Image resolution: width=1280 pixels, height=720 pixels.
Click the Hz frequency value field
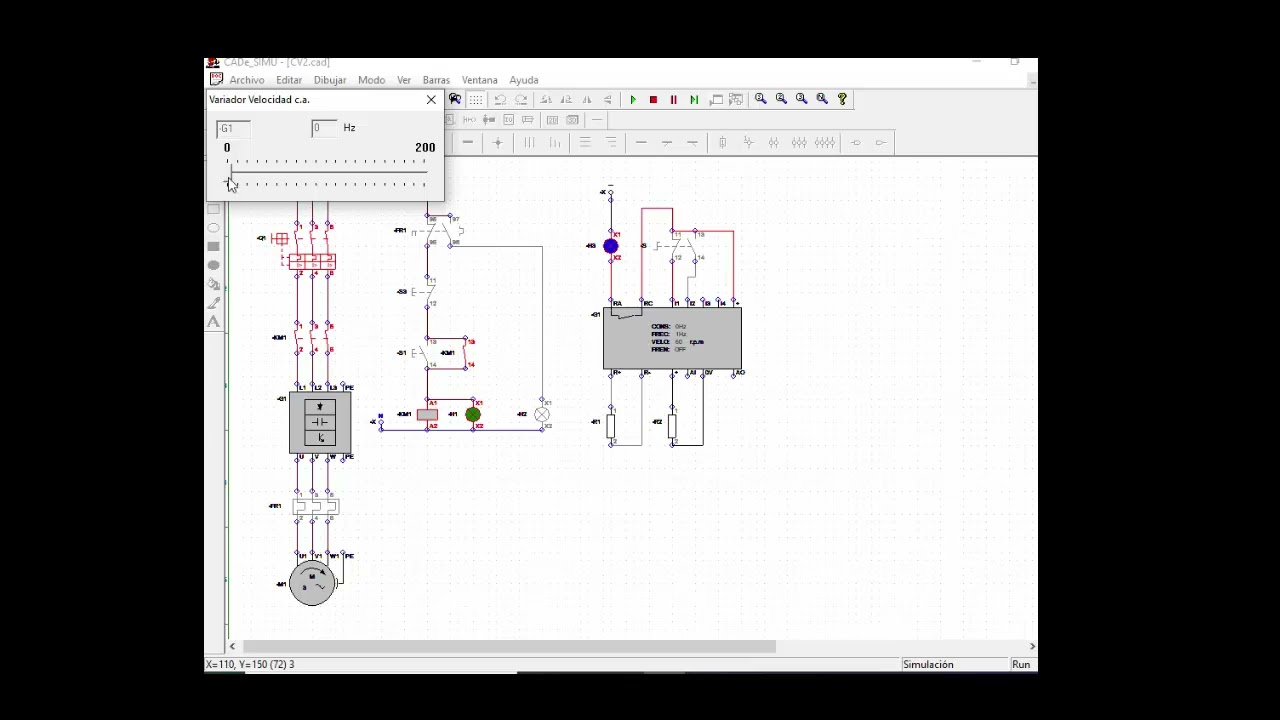point(325,128)
